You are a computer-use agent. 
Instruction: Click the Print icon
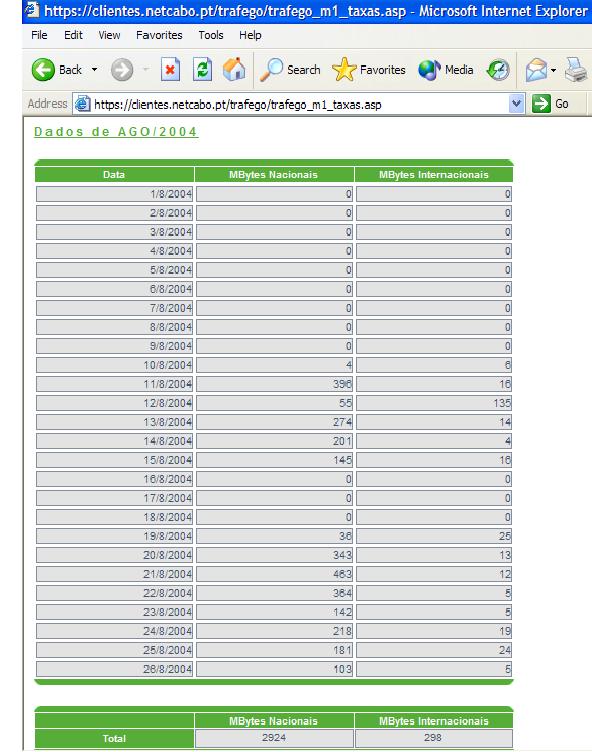(576, 70)
